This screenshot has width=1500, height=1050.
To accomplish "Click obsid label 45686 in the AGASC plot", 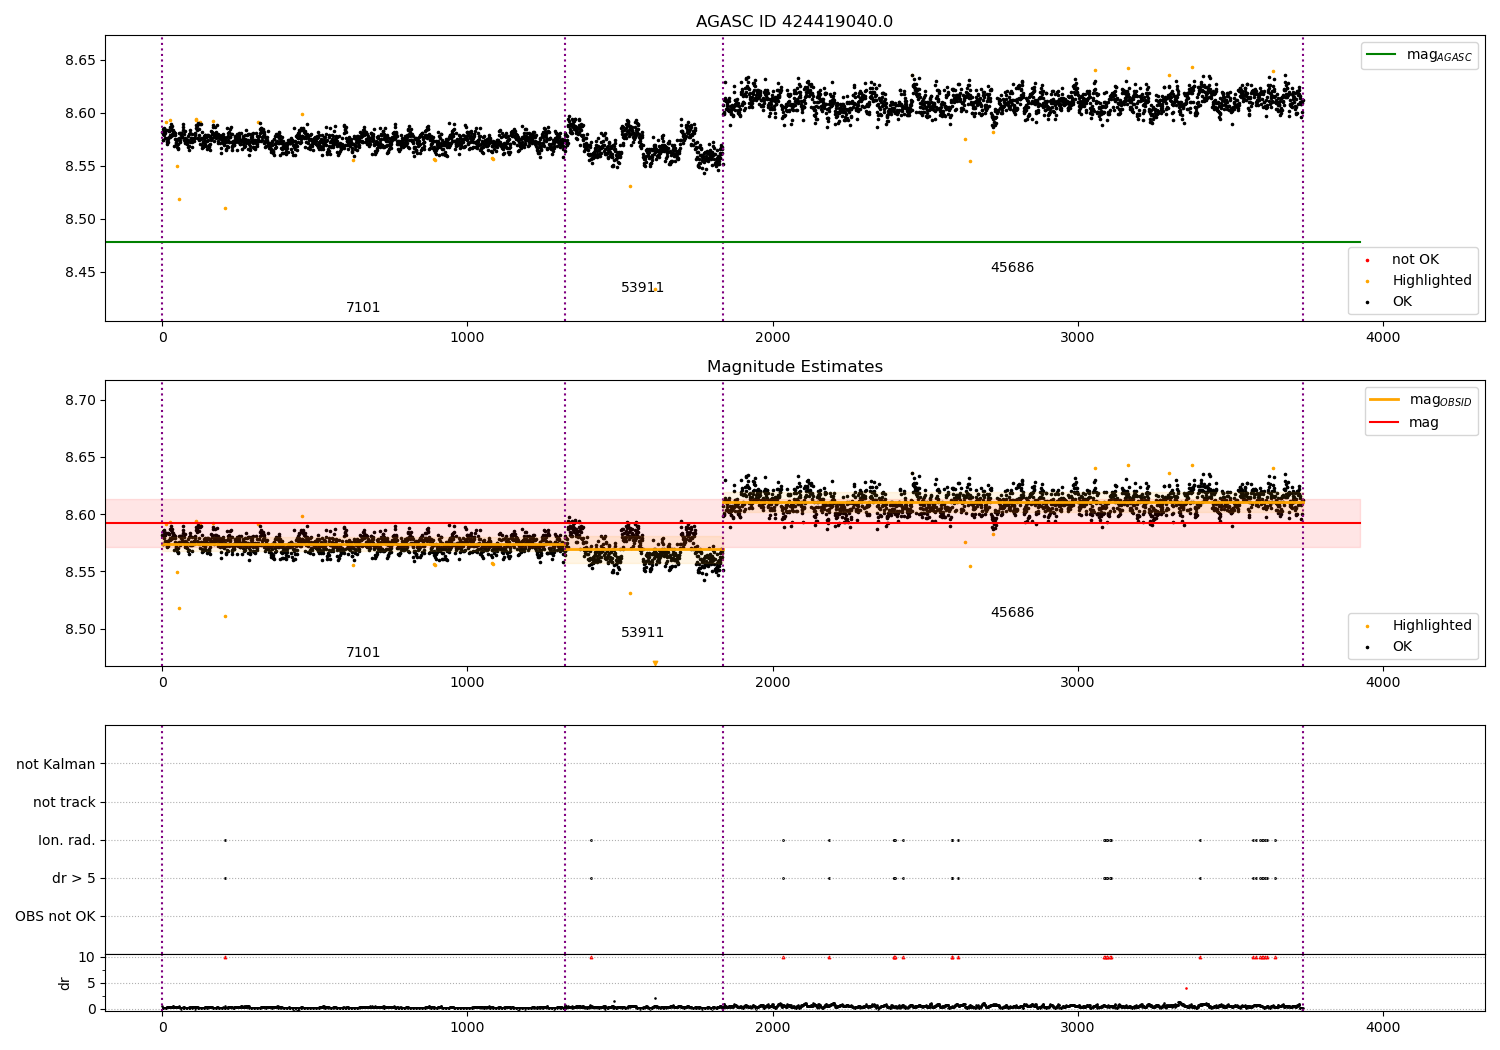I will [x=1012, y=268].
